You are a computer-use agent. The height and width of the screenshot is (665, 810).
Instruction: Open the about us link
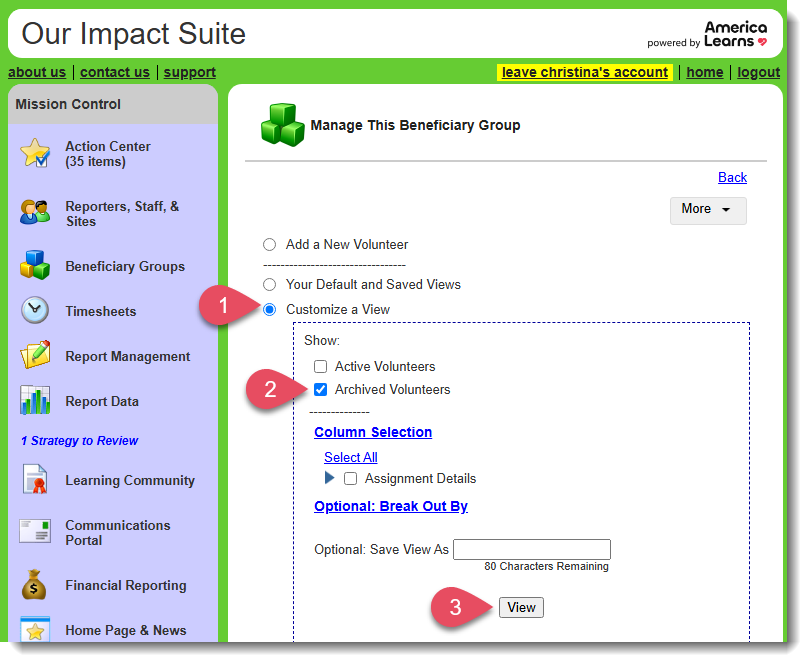(x=37, y=72)
